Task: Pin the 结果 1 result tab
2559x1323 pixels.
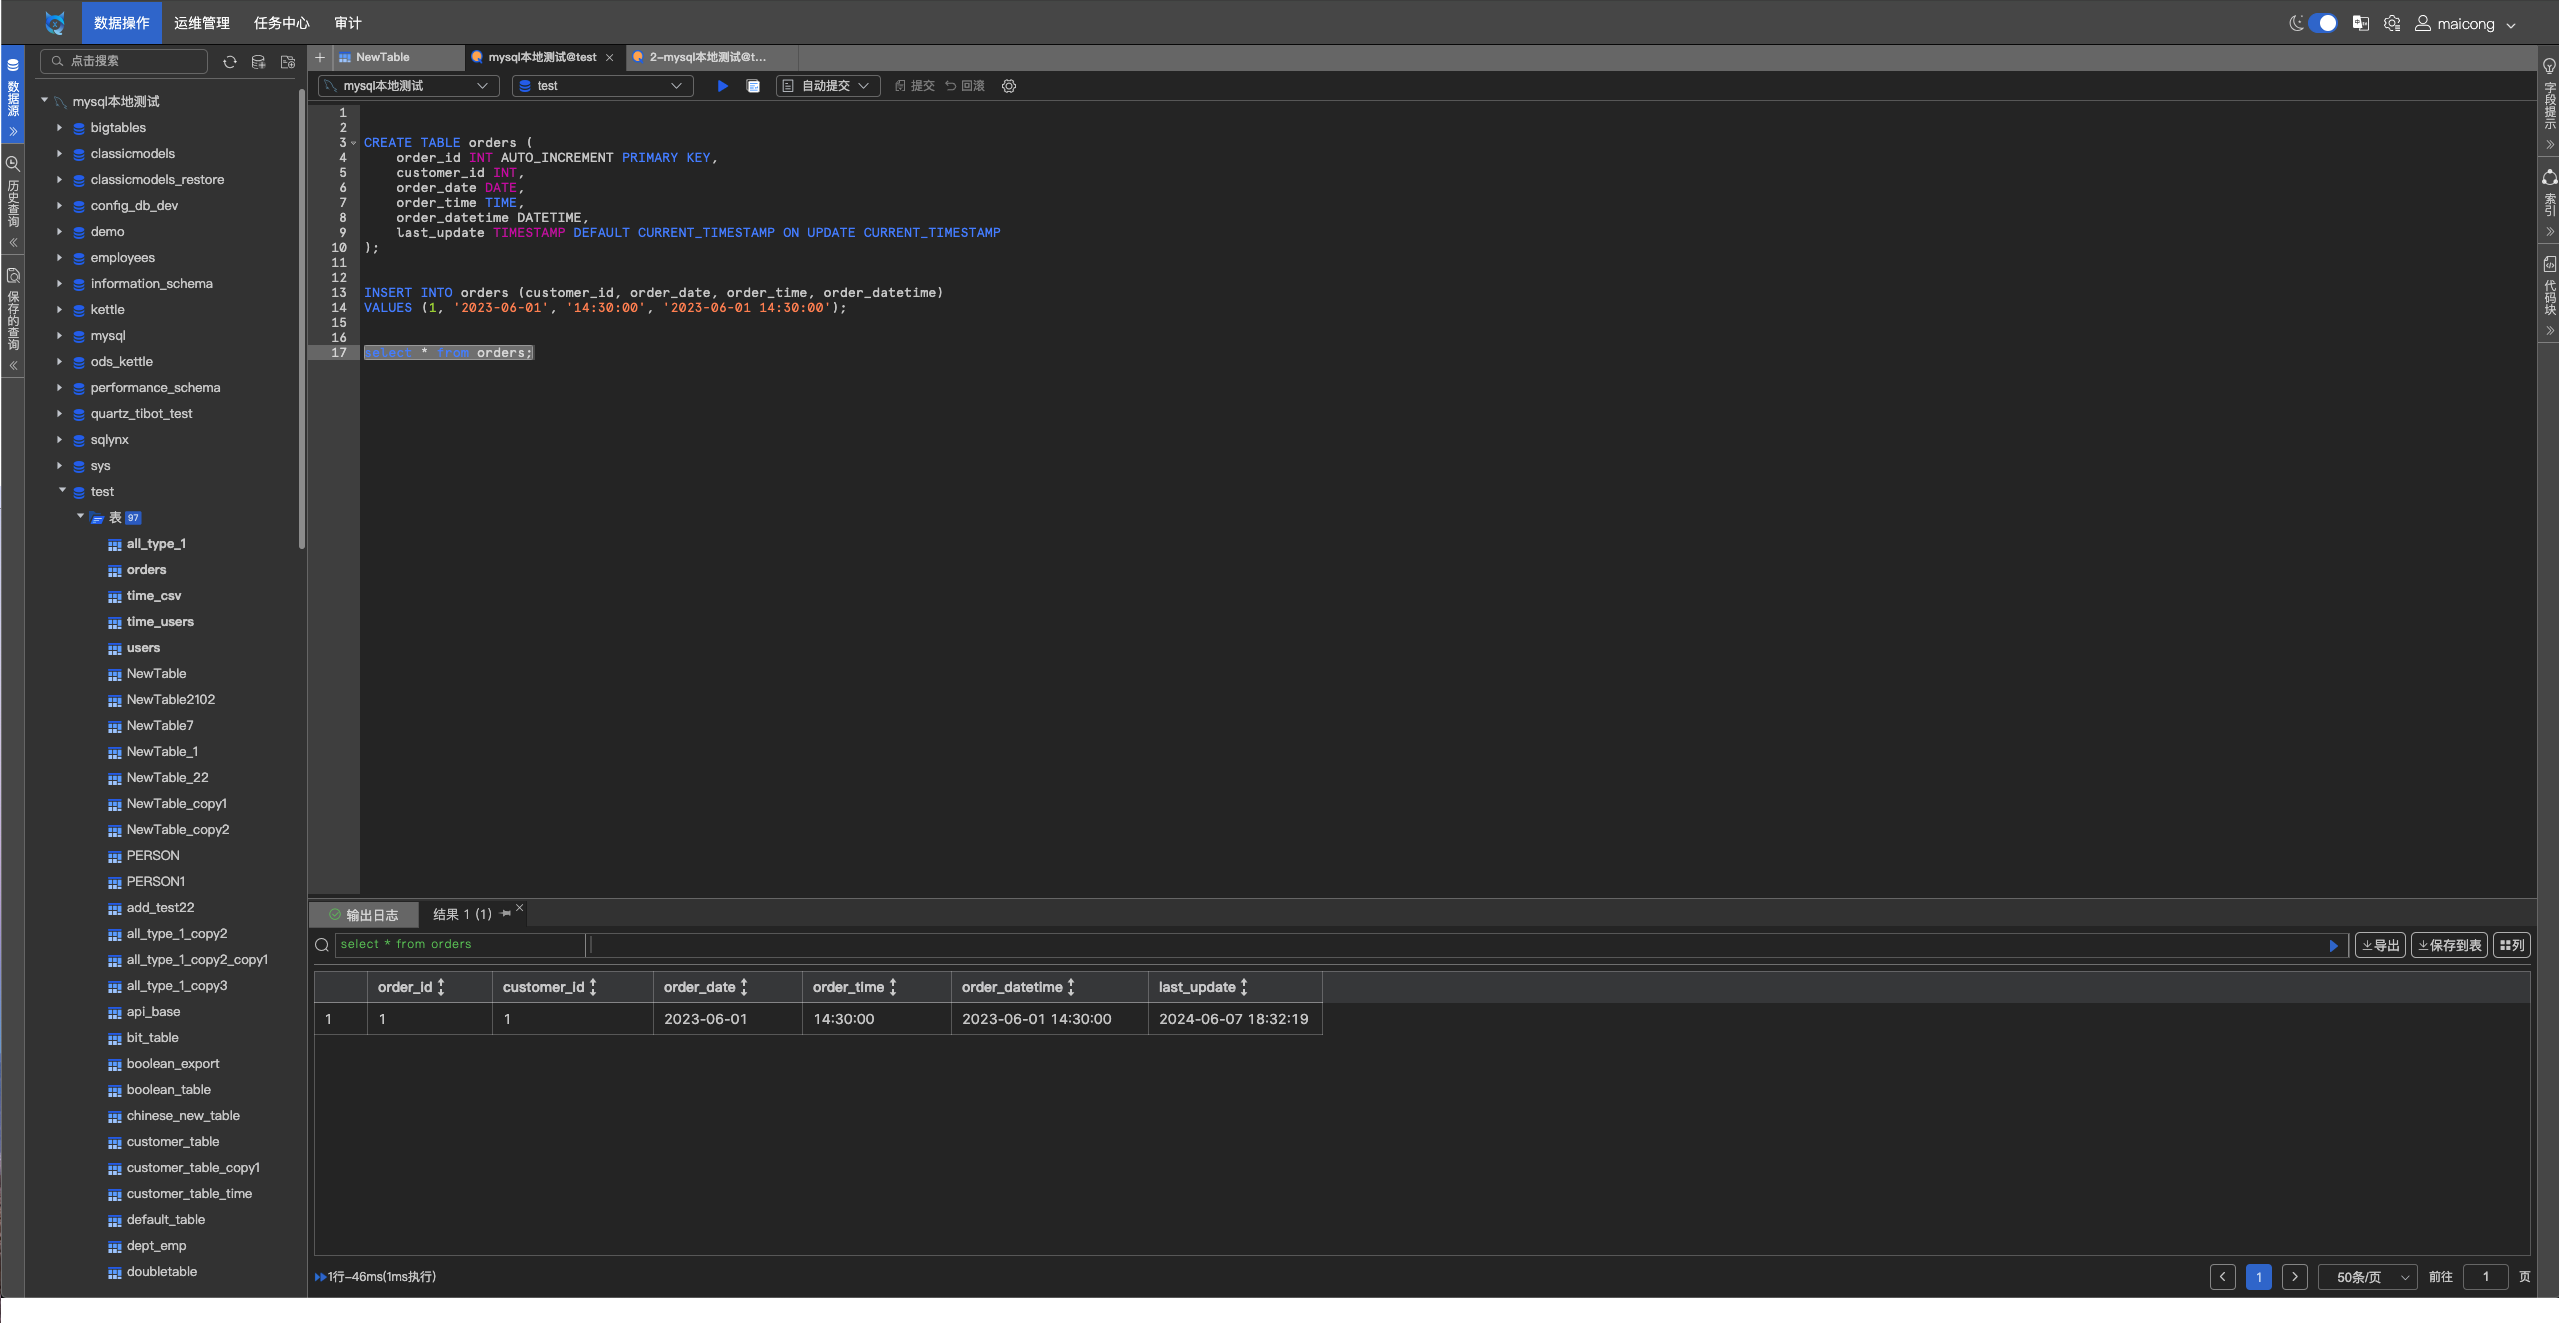Action: tap(505, 914)
